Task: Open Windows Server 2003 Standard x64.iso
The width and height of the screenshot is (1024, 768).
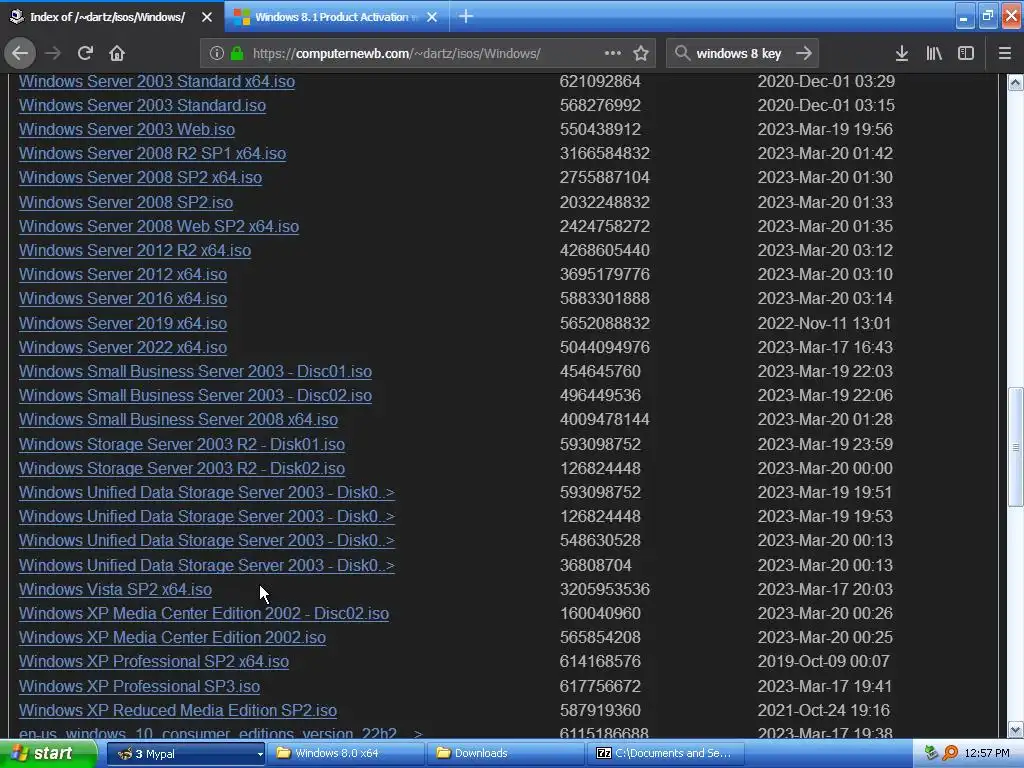Action: (x=157, y=82)
